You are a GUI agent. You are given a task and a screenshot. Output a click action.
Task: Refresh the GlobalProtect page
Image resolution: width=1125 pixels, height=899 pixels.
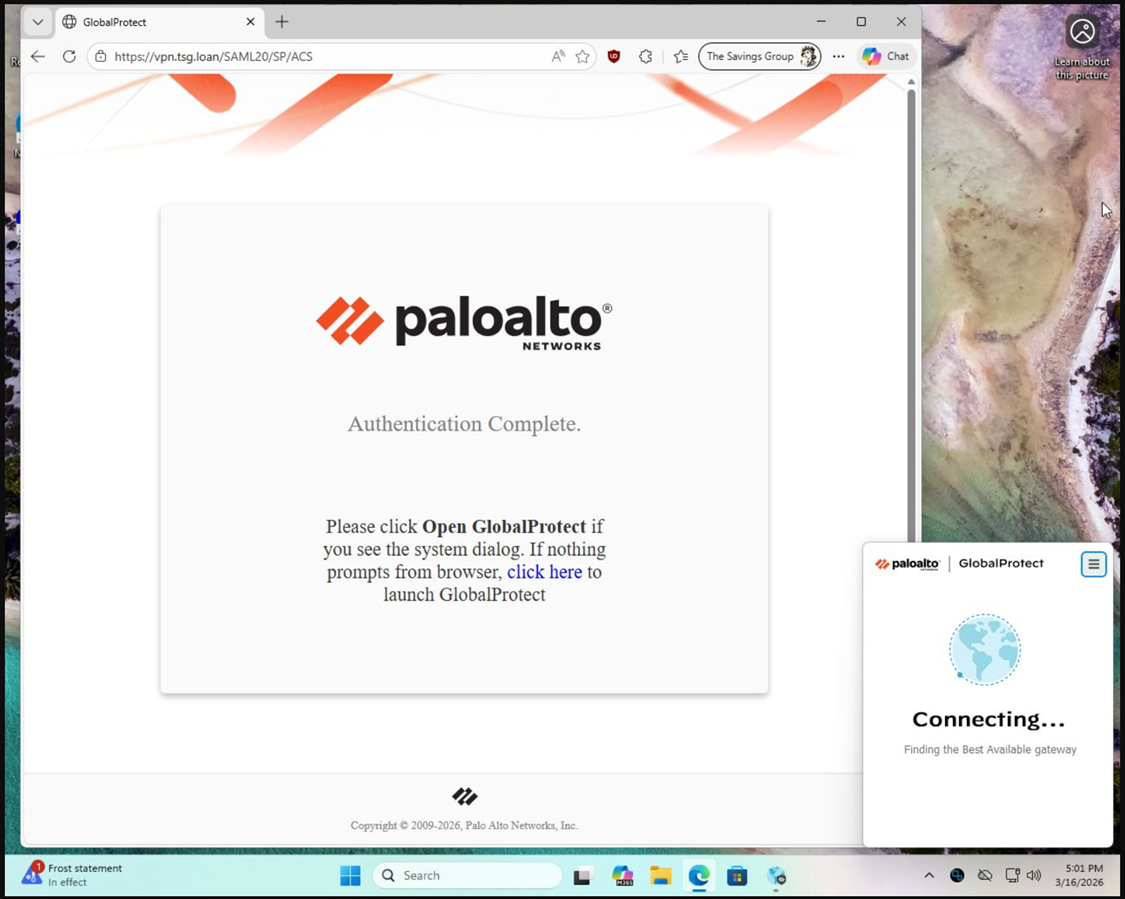point(69,57)
